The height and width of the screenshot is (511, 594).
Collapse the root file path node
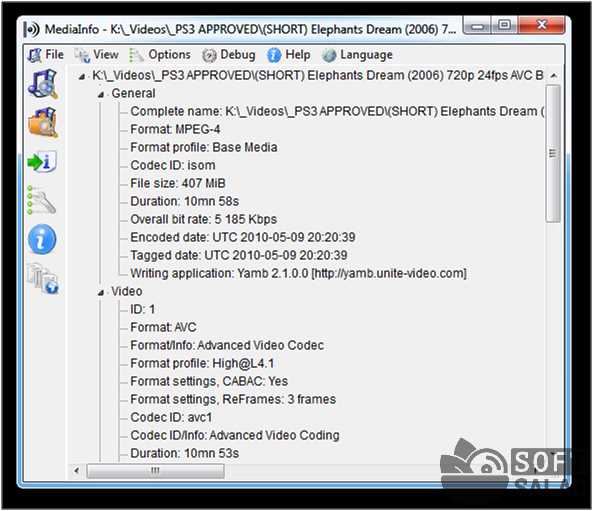[81, 77]
